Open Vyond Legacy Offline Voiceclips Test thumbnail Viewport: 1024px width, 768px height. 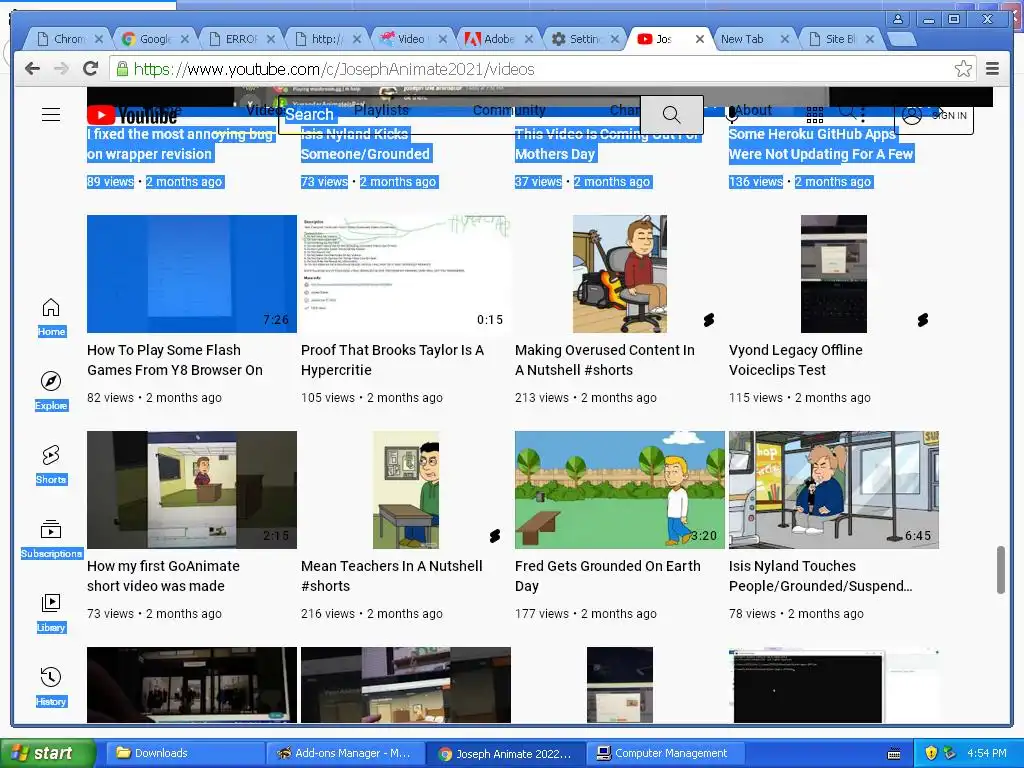coord(834,274)
